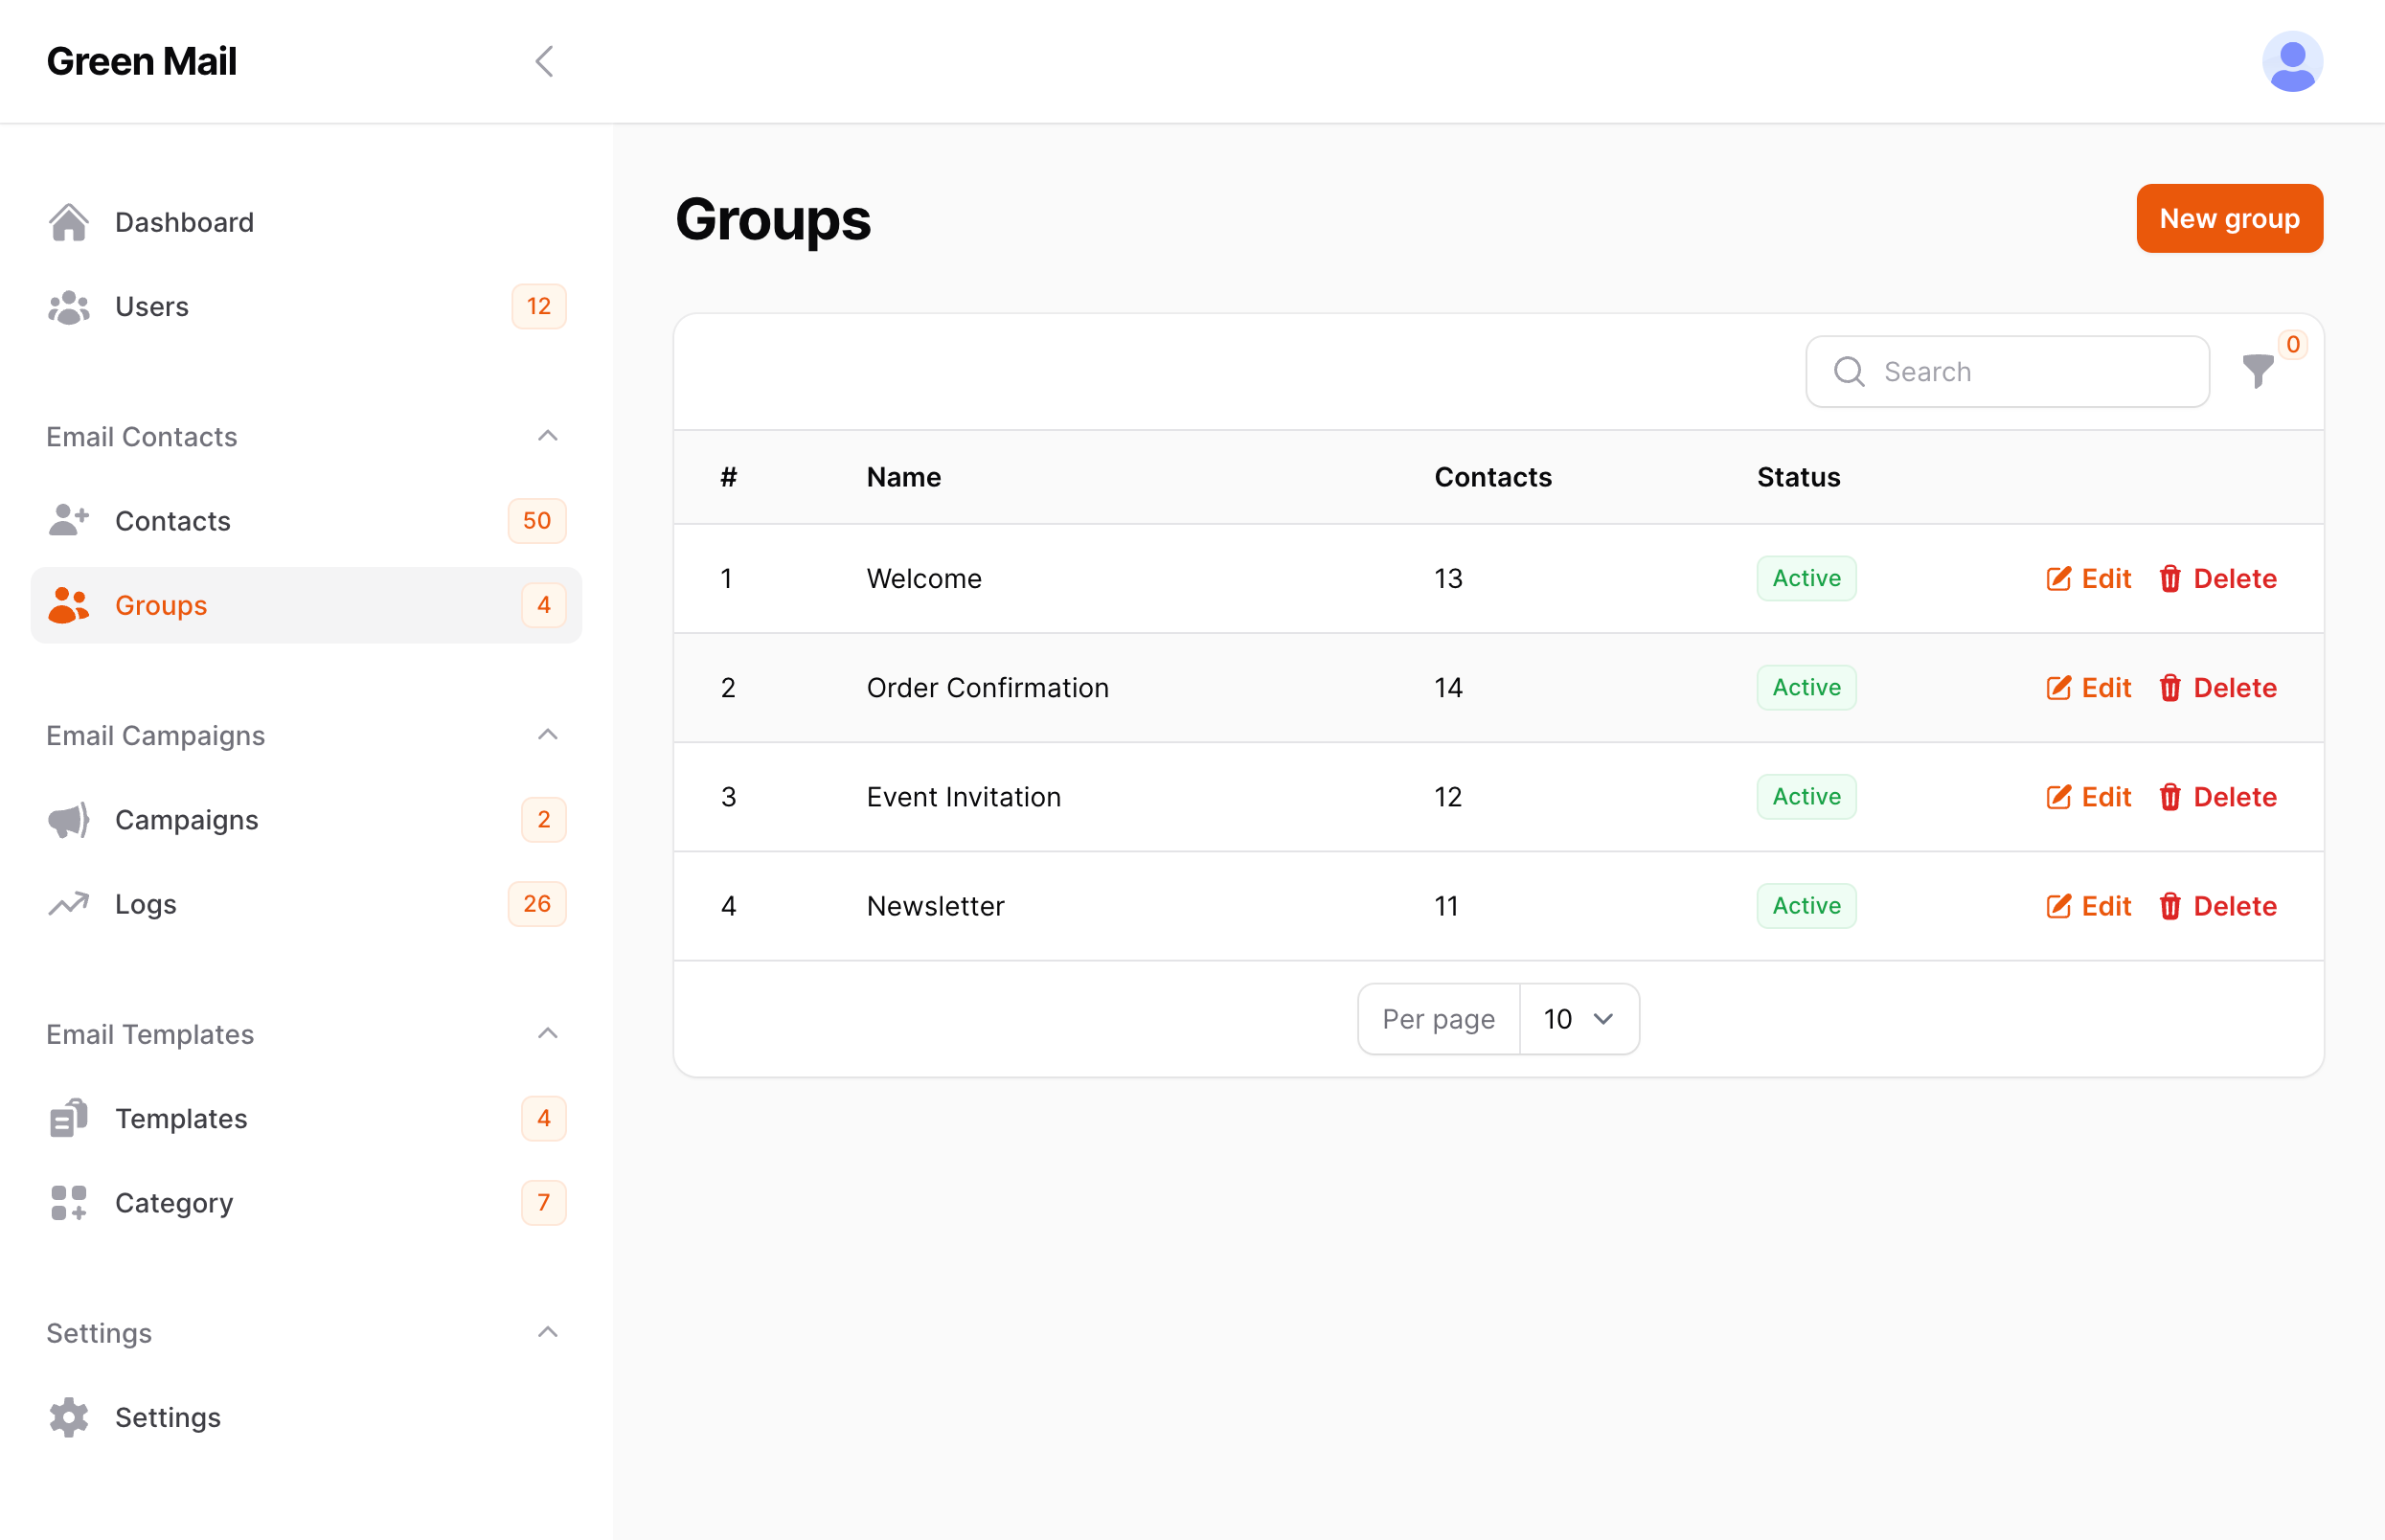This screenshot has height=1540, width=2385.
Task: Click the New group button
Action: point(2229,218)
